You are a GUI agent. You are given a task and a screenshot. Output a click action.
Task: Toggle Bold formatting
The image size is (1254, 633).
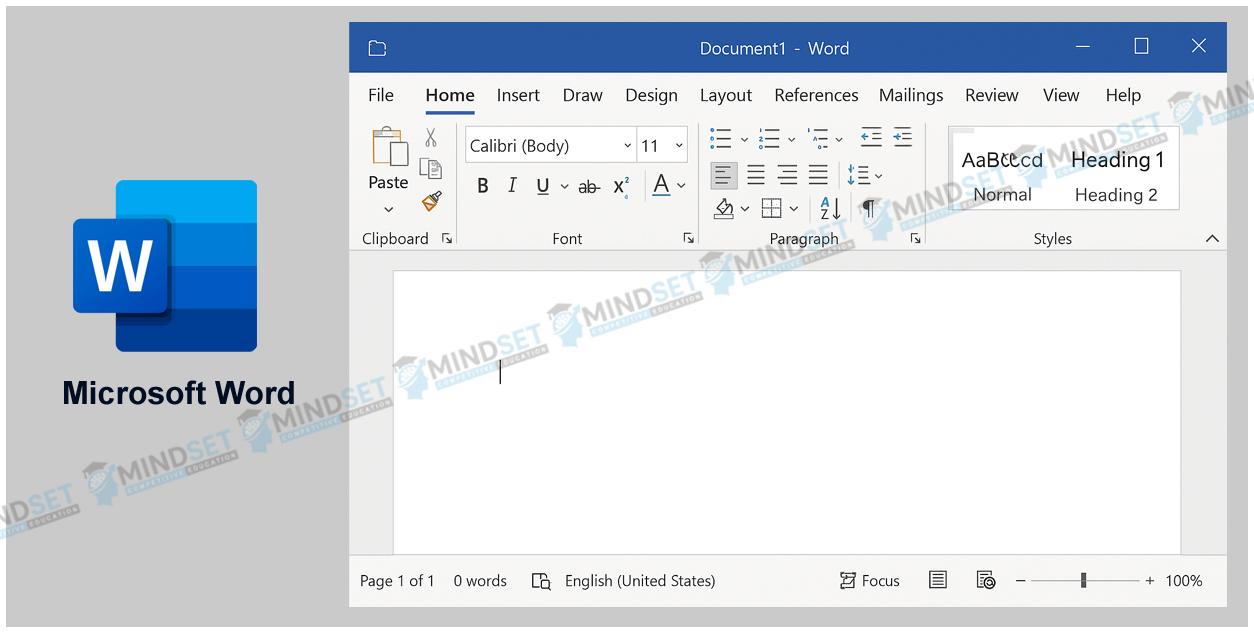pos(483,186)
